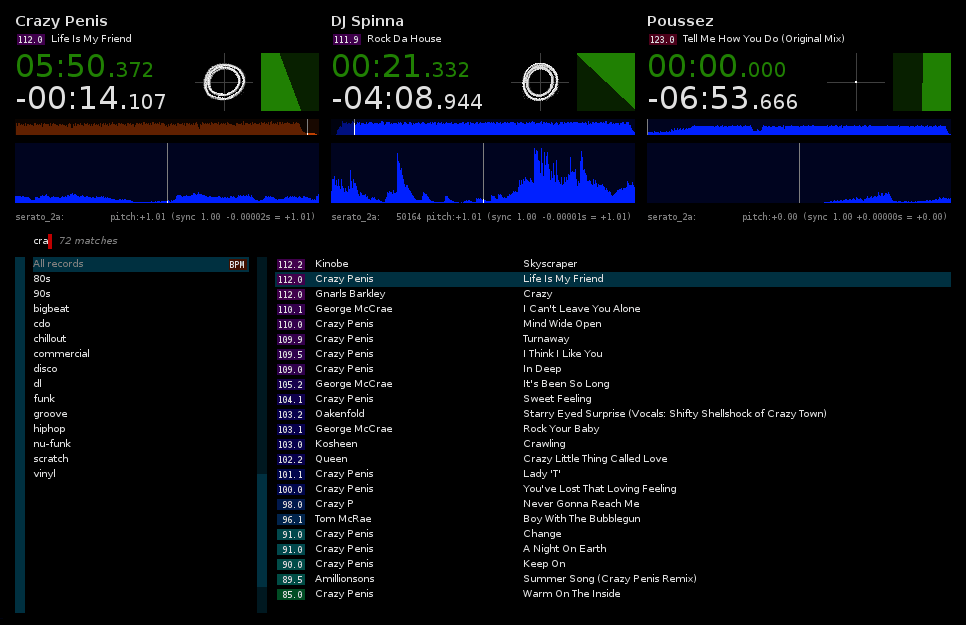Select the dl crate
This screenshot has height=625, width=966.
coord(140,383)
